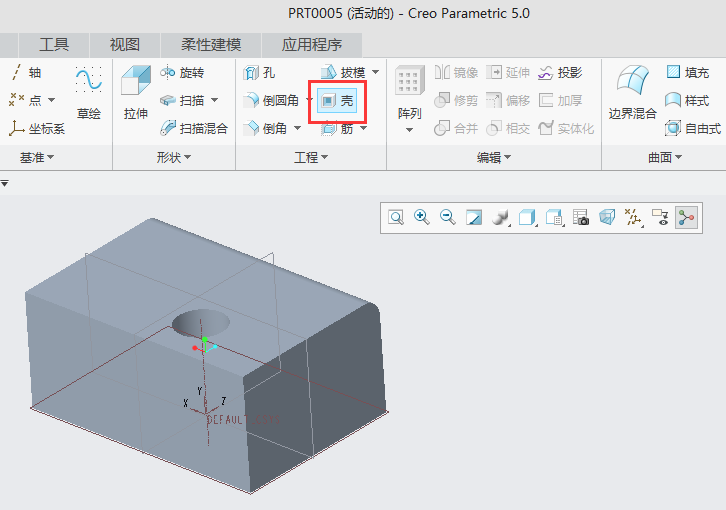Select the 投影 (Project) tool
Viewport: 726px width, 510px height.
560,73
